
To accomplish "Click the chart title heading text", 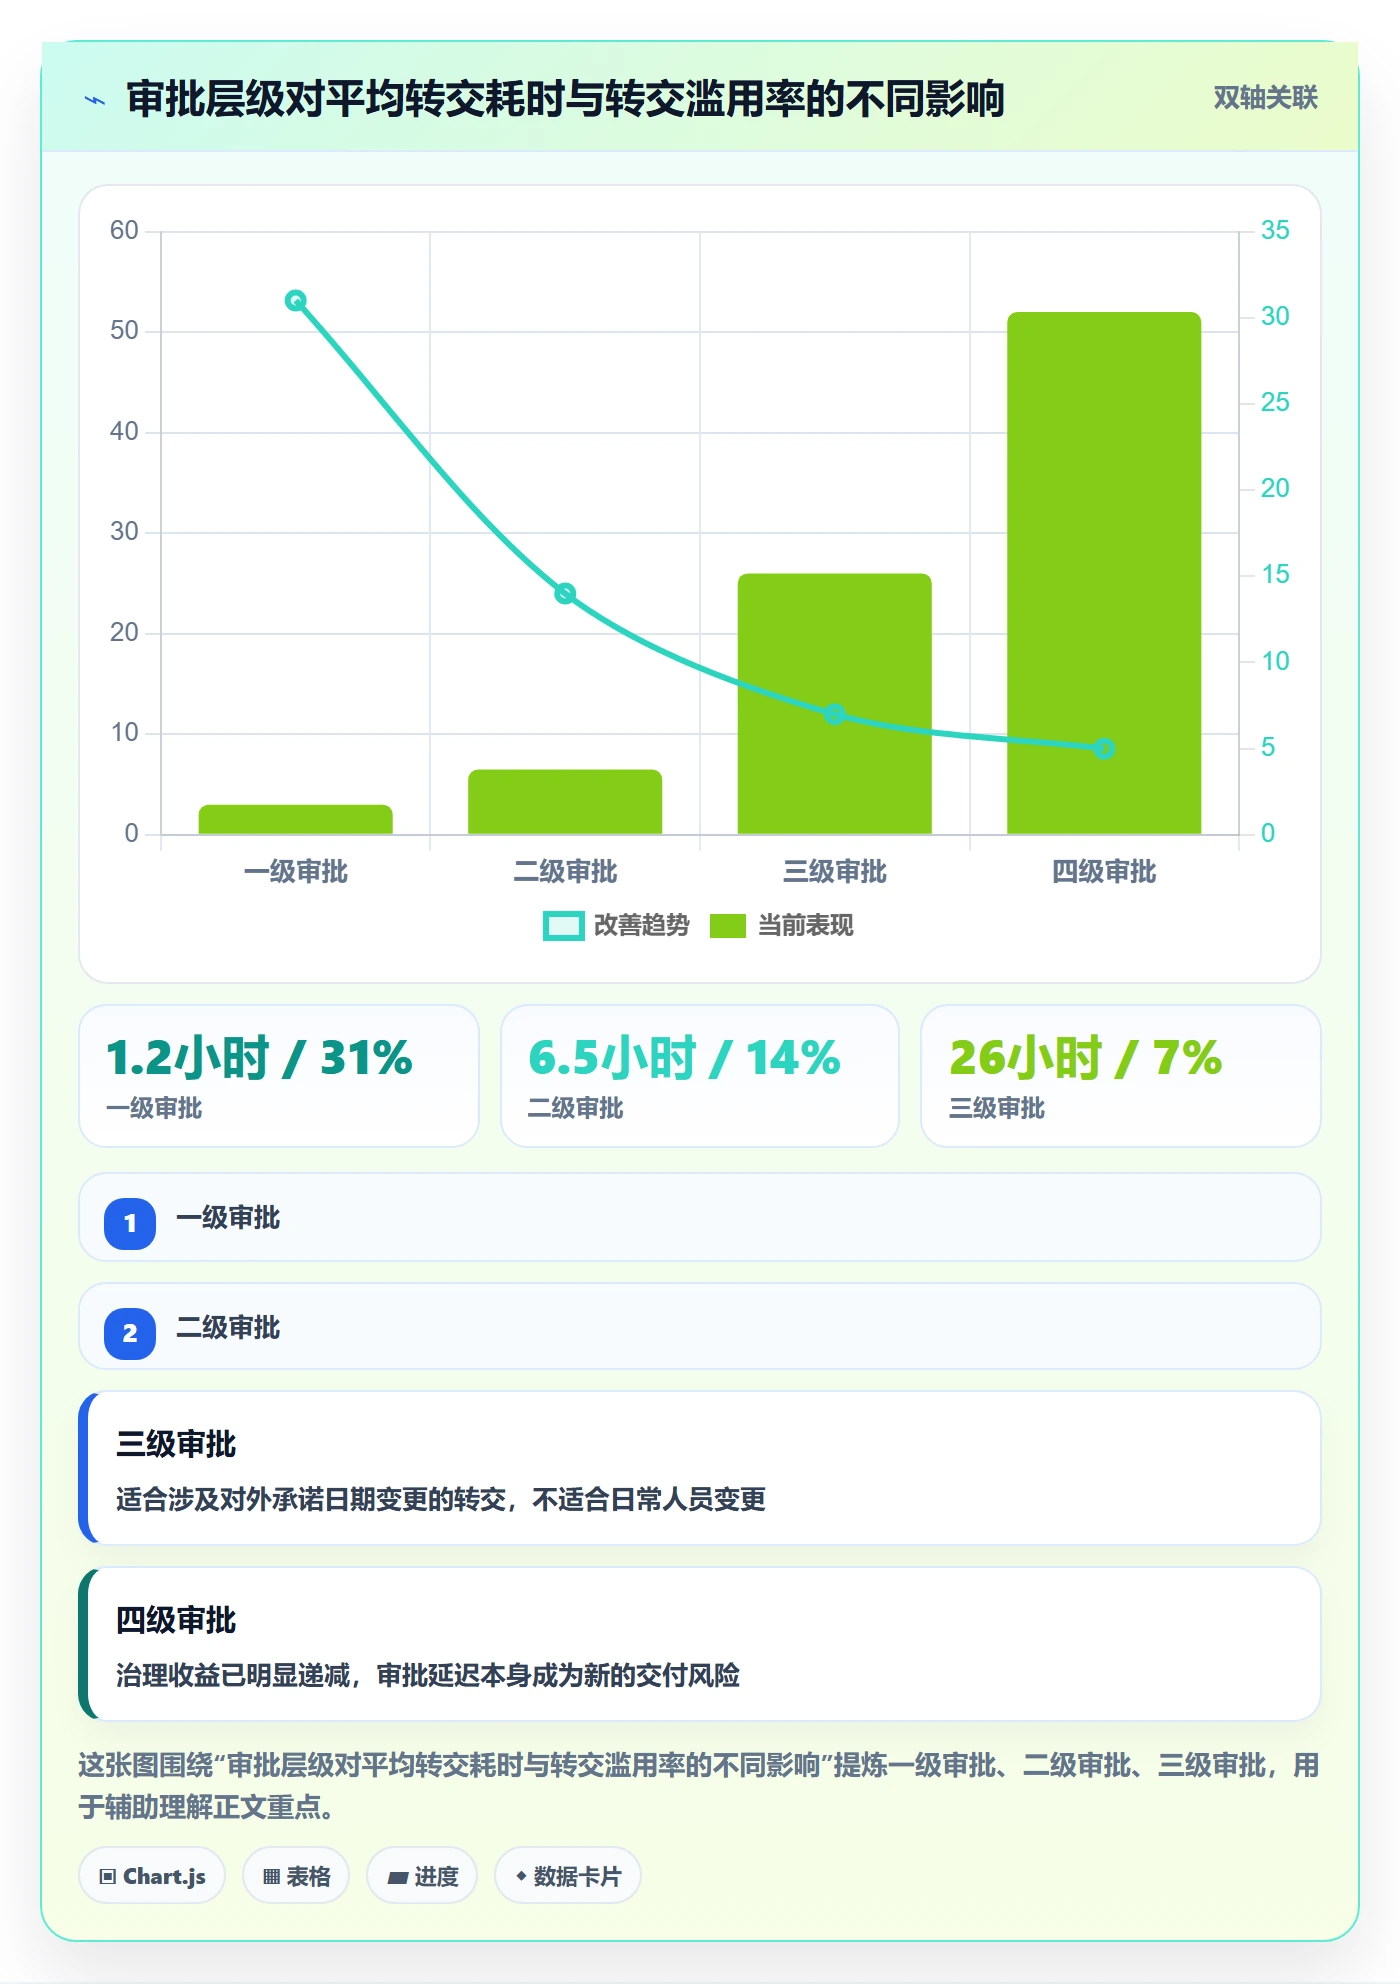I will point(565,99).
